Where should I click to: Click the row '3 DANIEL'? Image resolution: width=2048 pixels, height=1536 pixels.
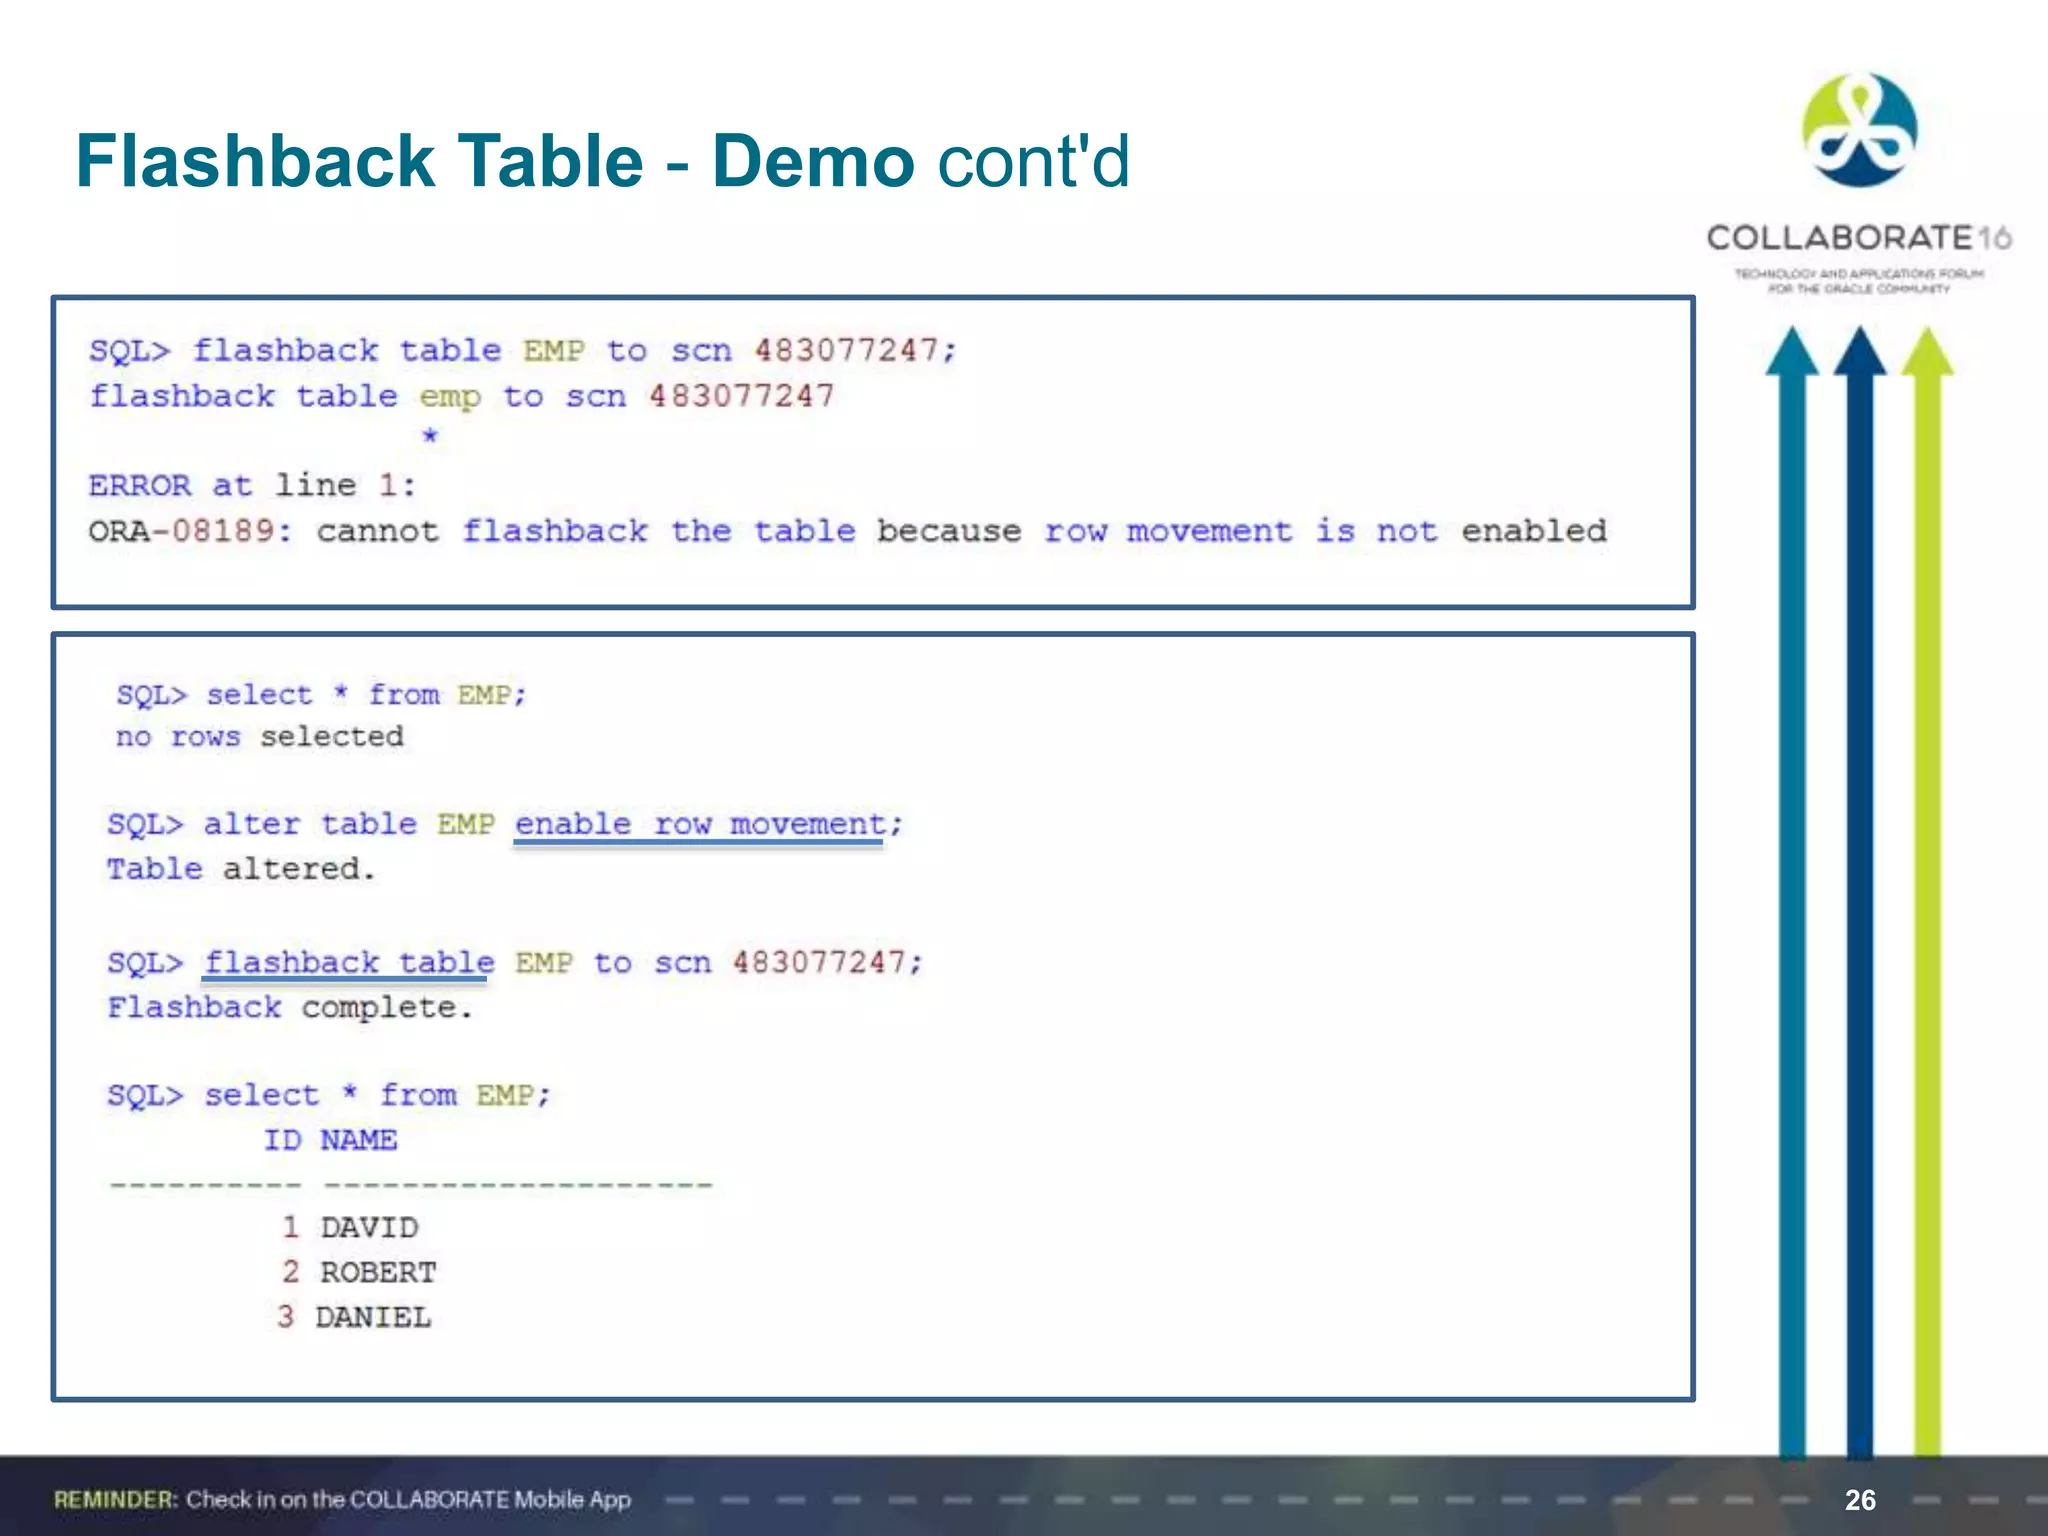click(355, 1317)
